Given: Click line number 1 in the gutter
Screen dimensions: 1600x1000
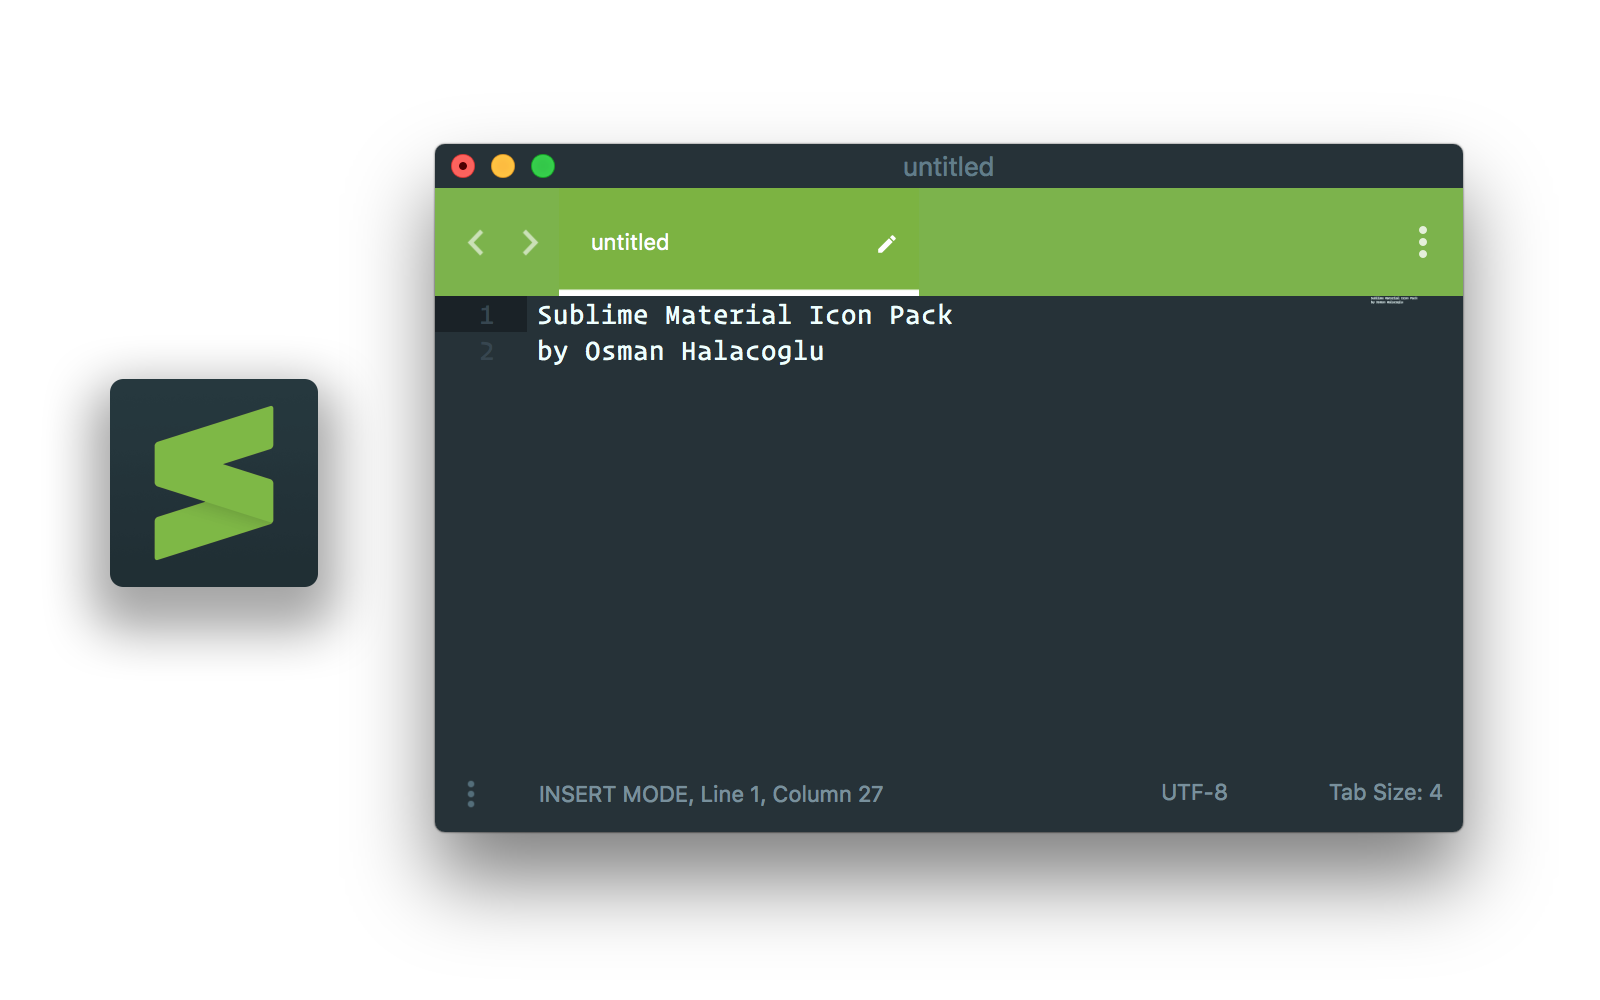Looking at the screenshot, I should 487,315.
